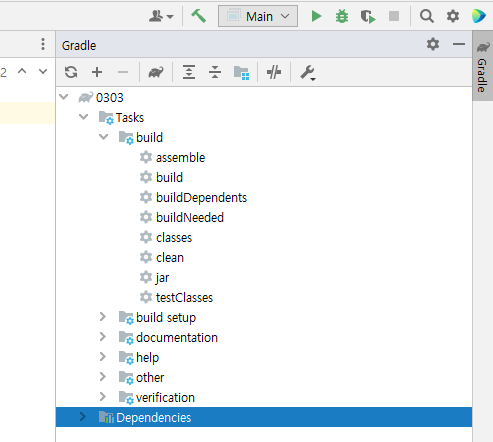The width and height of the screenshot is (493, 442).
Task: Select the Dependencies row
Action: [x=264, y=417]
